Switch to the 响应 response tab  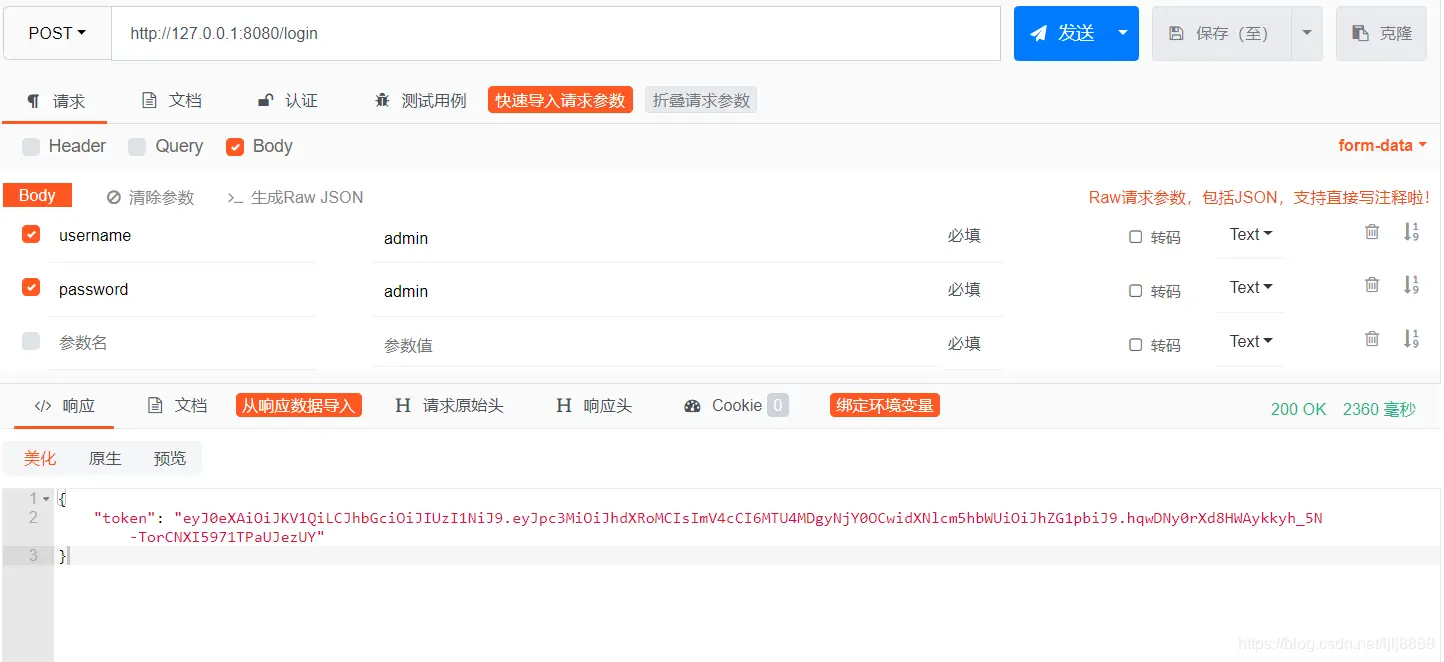65,406
